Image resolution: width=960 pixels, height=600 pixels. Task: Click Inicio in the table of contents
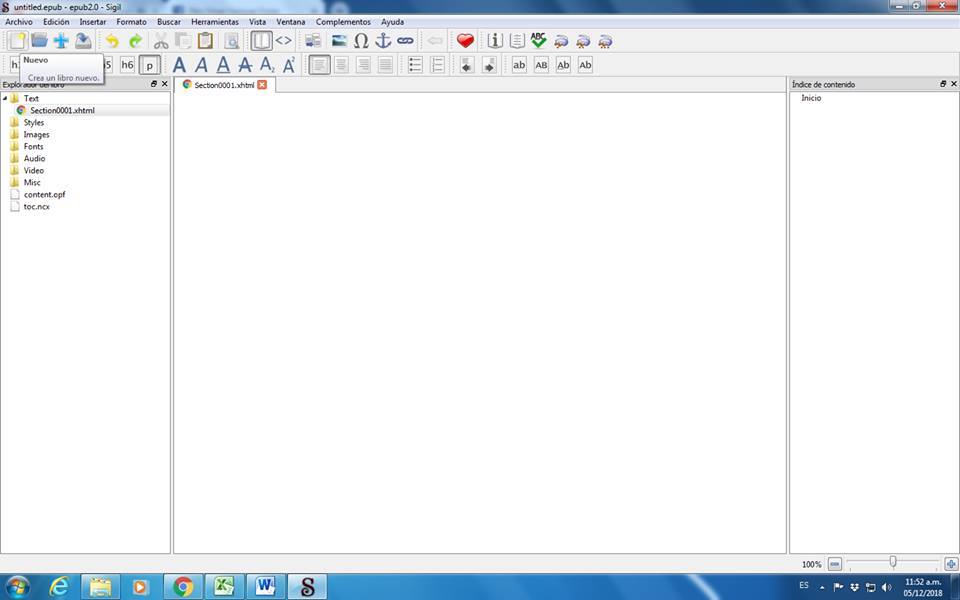click(811, 98)
